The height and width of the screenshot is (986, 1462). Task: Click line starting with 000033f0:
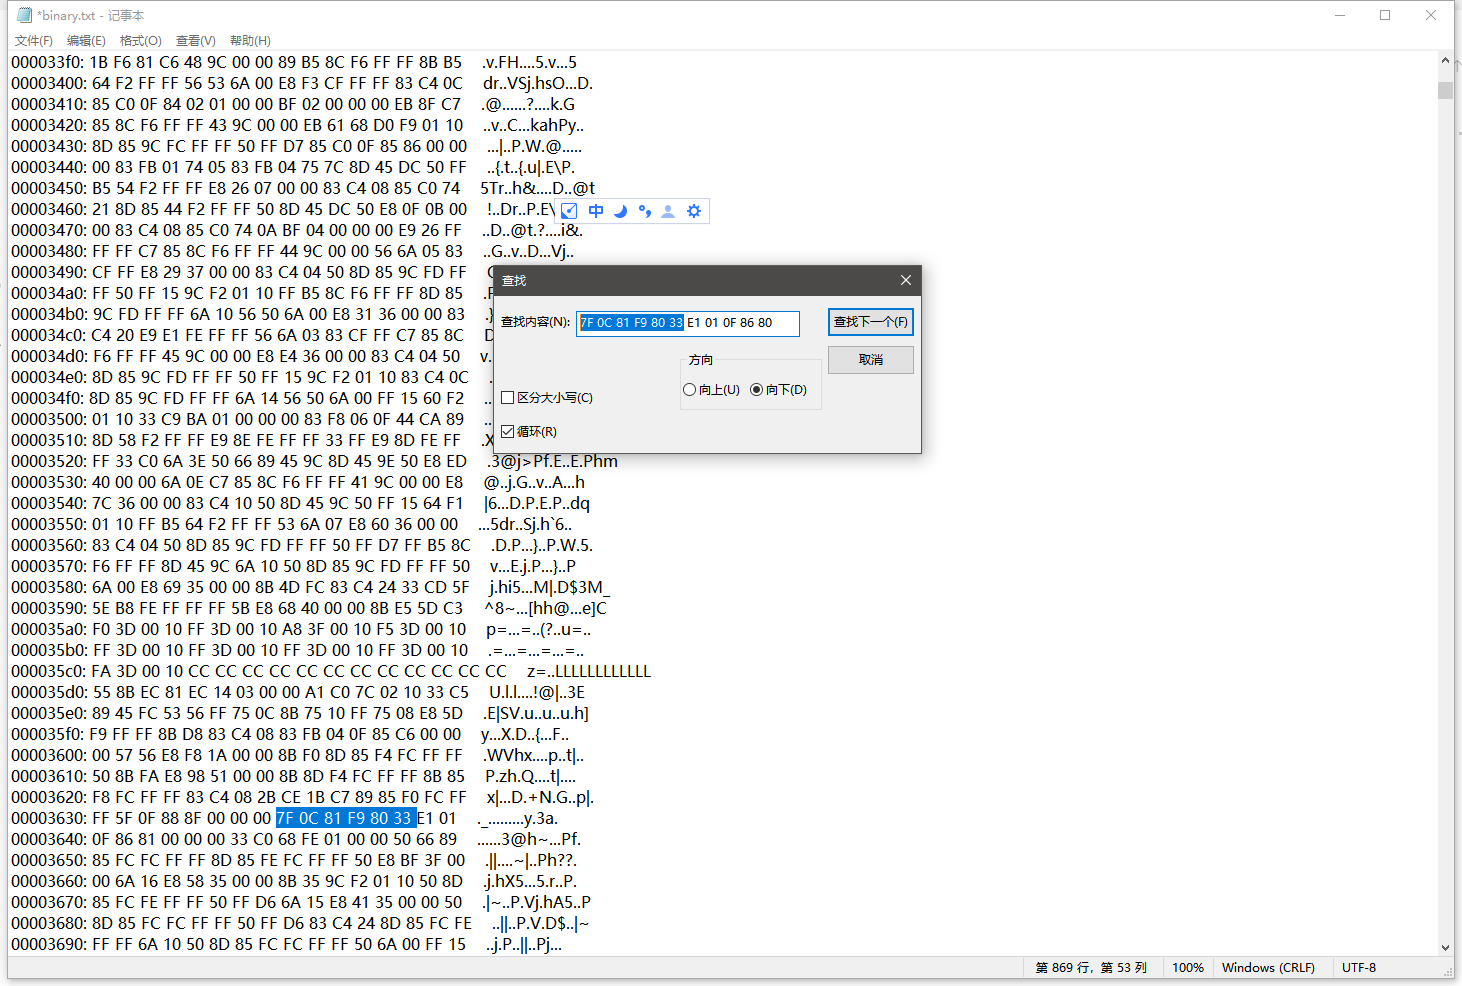click(294, 62)
